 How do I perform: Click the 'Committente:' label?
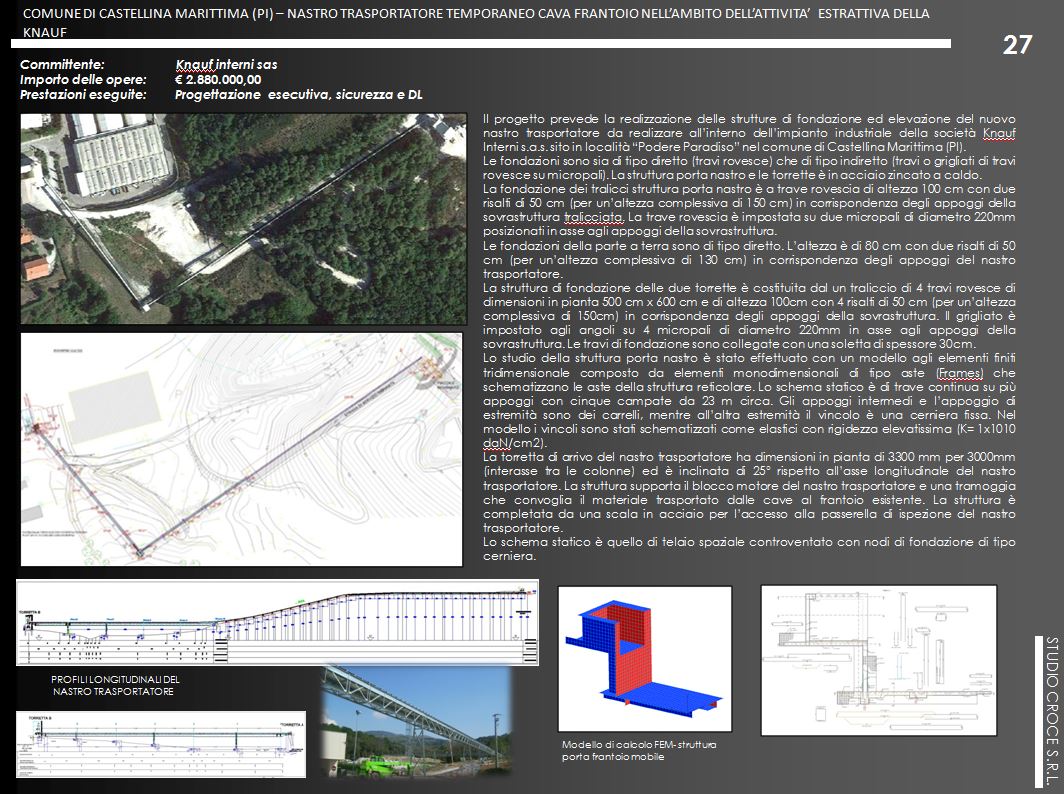tap(62, 64)
